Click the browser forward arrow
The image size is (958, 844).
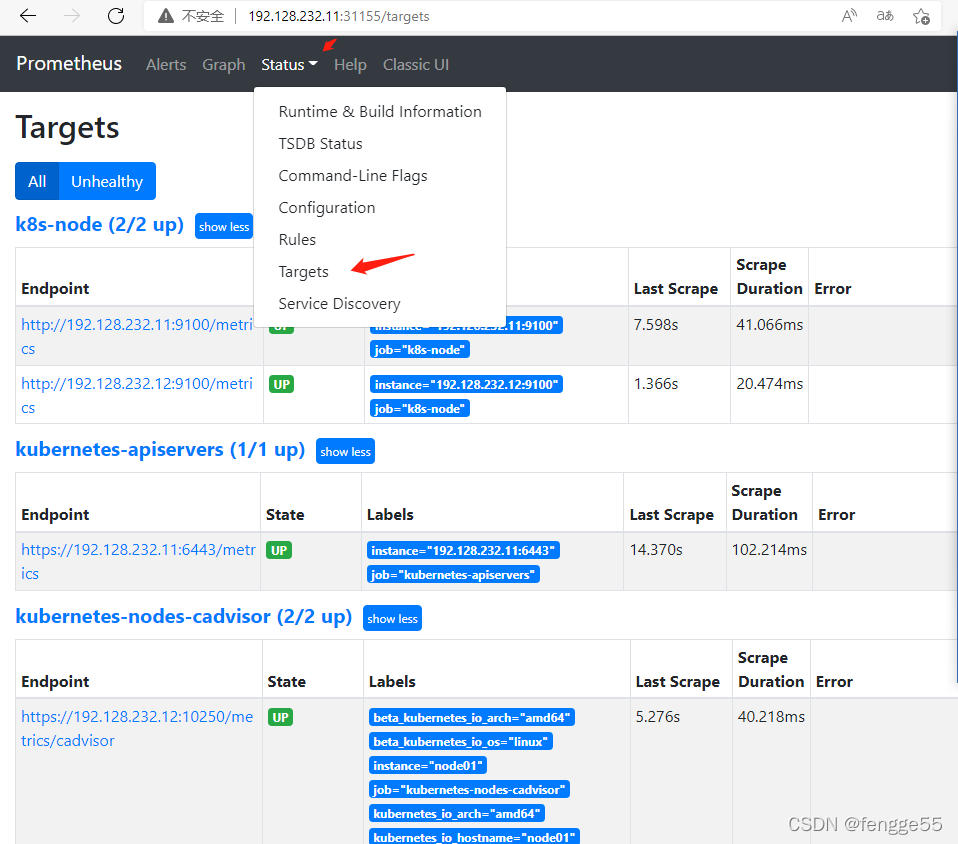[72, 16]
